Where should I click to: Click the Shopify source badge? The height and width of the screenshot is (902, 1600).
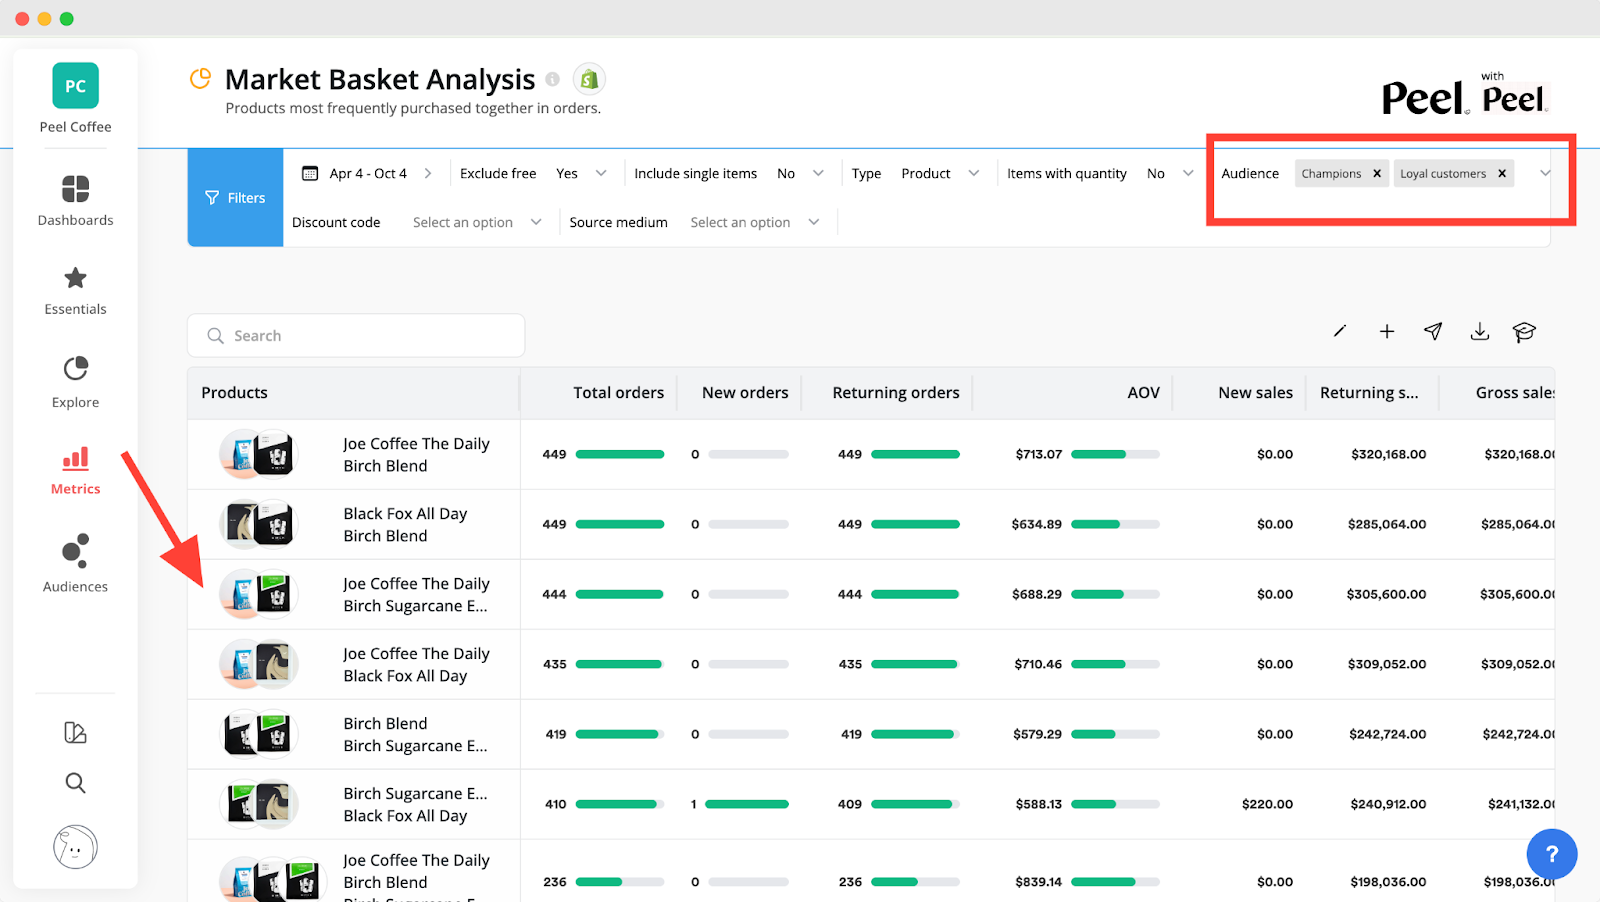coord(589,79)
